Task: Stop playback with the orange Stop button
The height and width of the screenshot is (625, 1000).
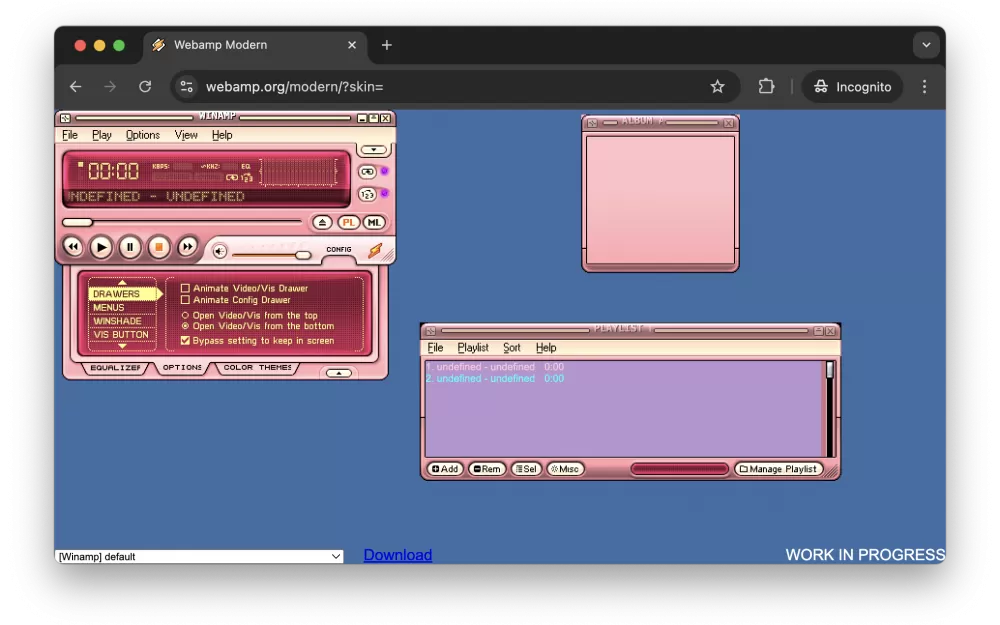Action: click(159, 247)
